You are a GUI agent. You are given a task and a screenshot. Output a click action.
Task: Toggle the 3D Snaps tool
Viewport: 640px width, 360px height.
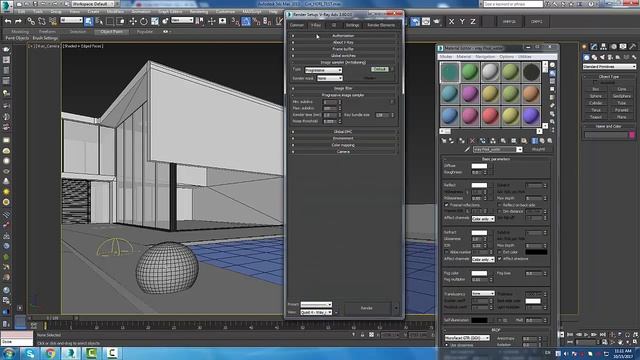pyautogui.click(x=235, y=21)
